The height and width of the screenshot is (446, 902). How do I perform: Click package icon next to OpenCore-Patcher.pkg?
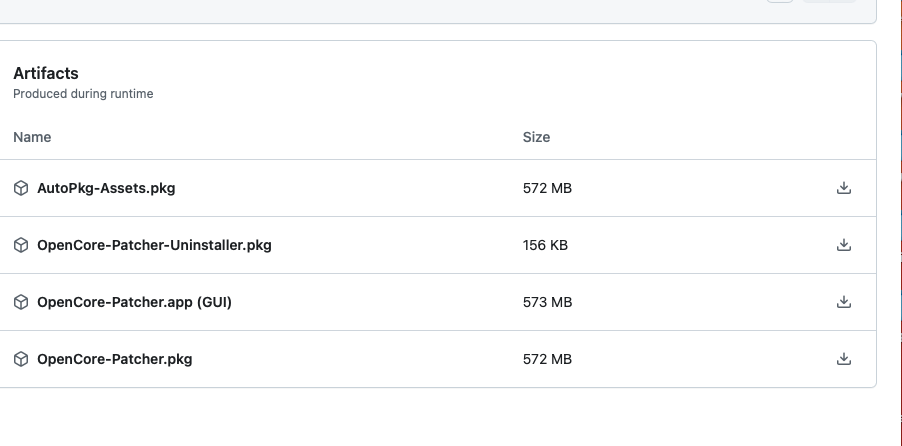coord(21,359)
